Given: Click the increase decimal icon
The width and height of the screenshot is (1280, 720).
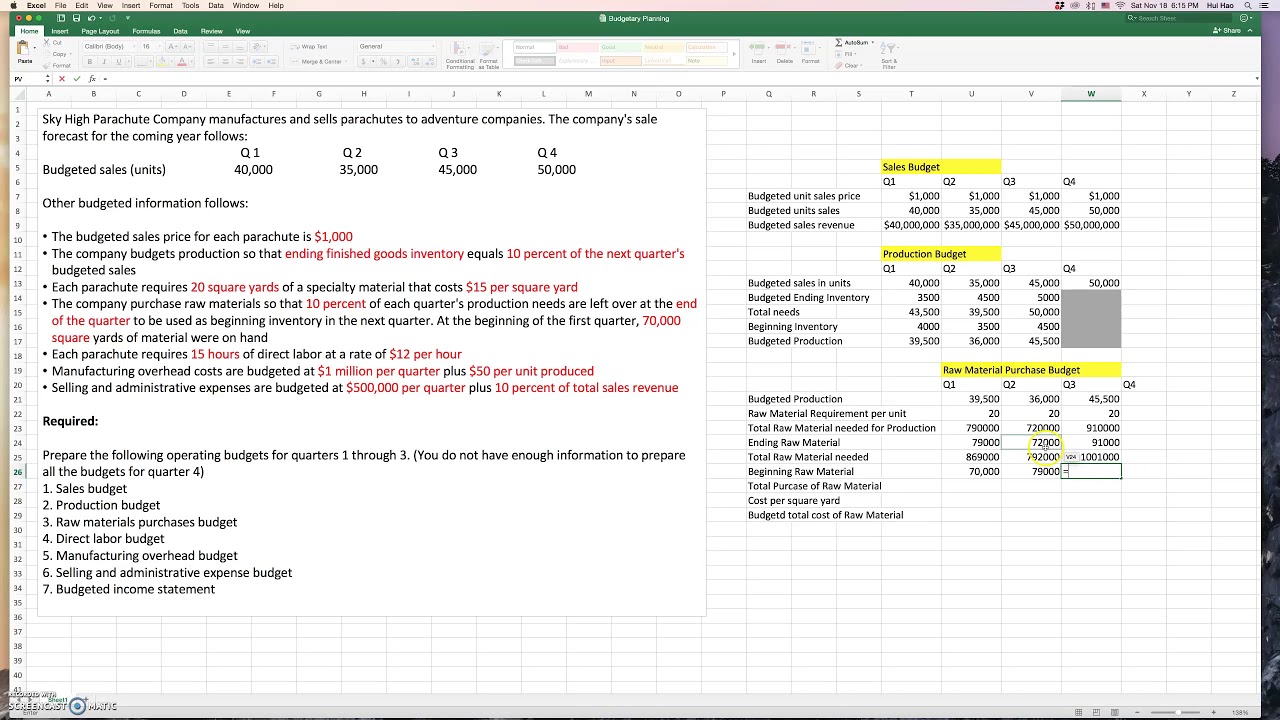Looking at the screenshot, I should point(414,62).
